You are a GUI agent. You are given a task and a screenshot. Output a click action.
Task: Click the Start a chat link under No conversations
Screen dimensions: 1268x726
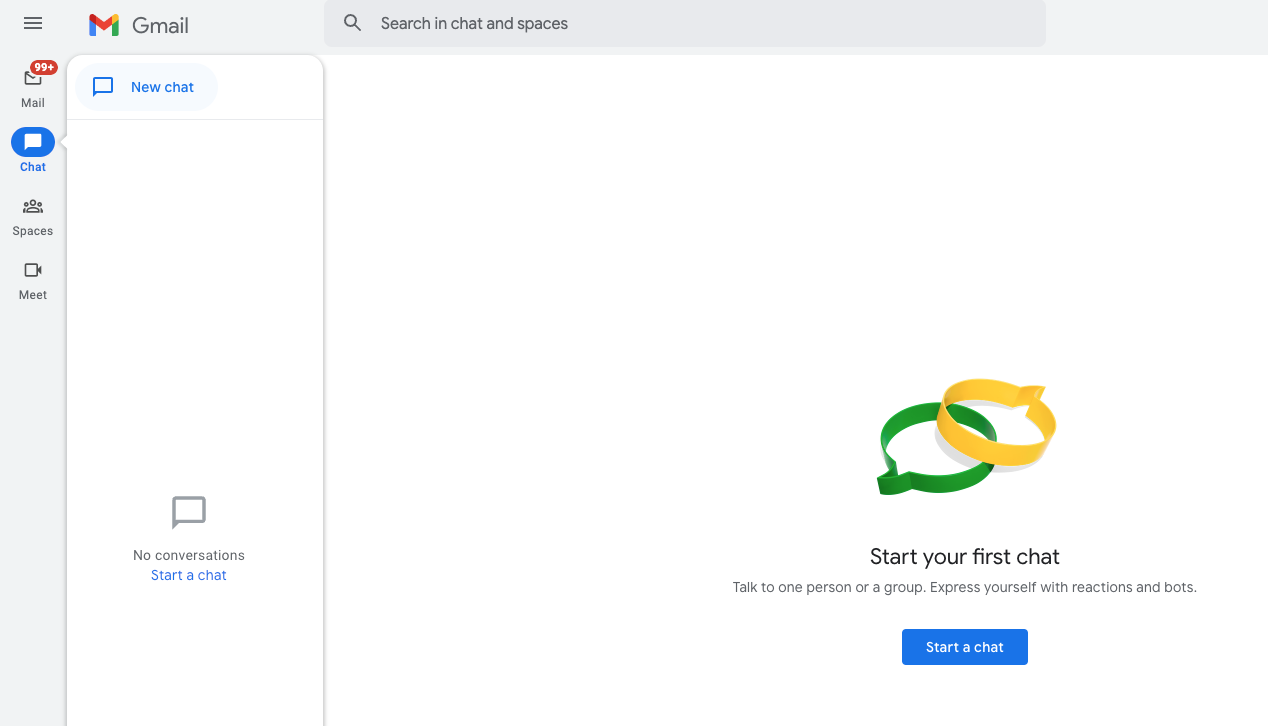189,575
